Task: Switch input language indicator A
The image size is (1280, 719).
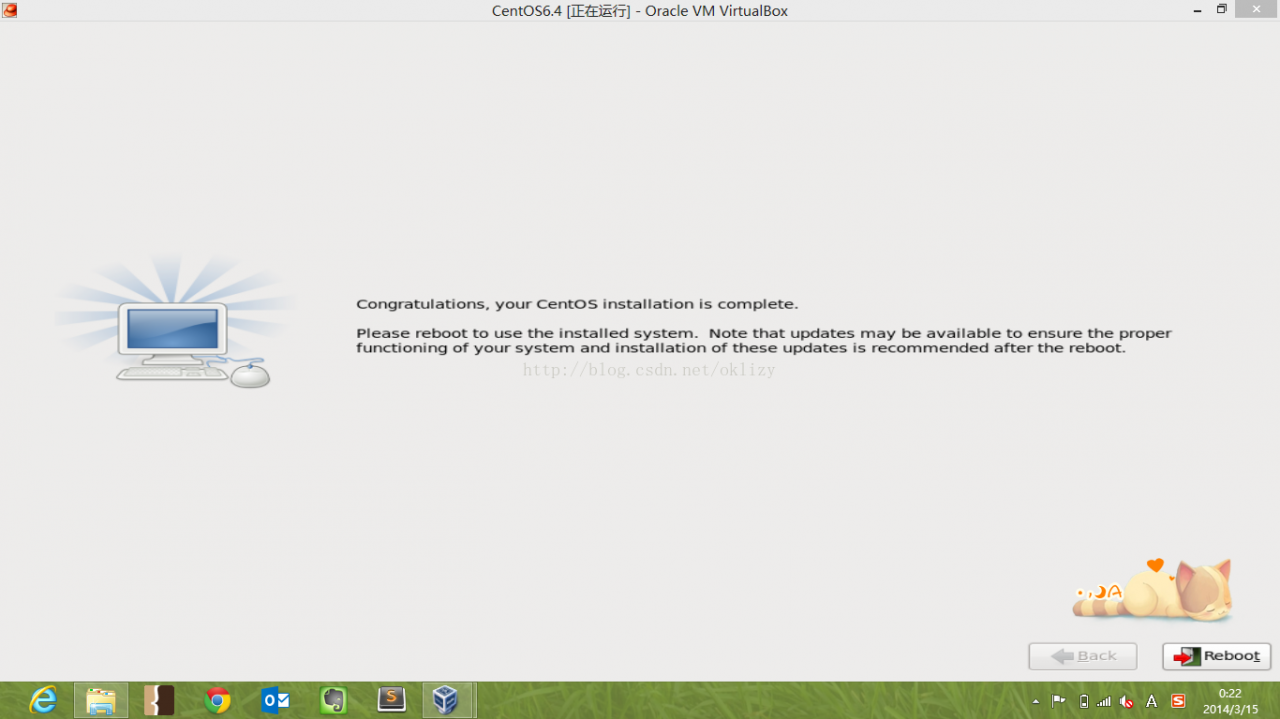Action: point(1152,702)
